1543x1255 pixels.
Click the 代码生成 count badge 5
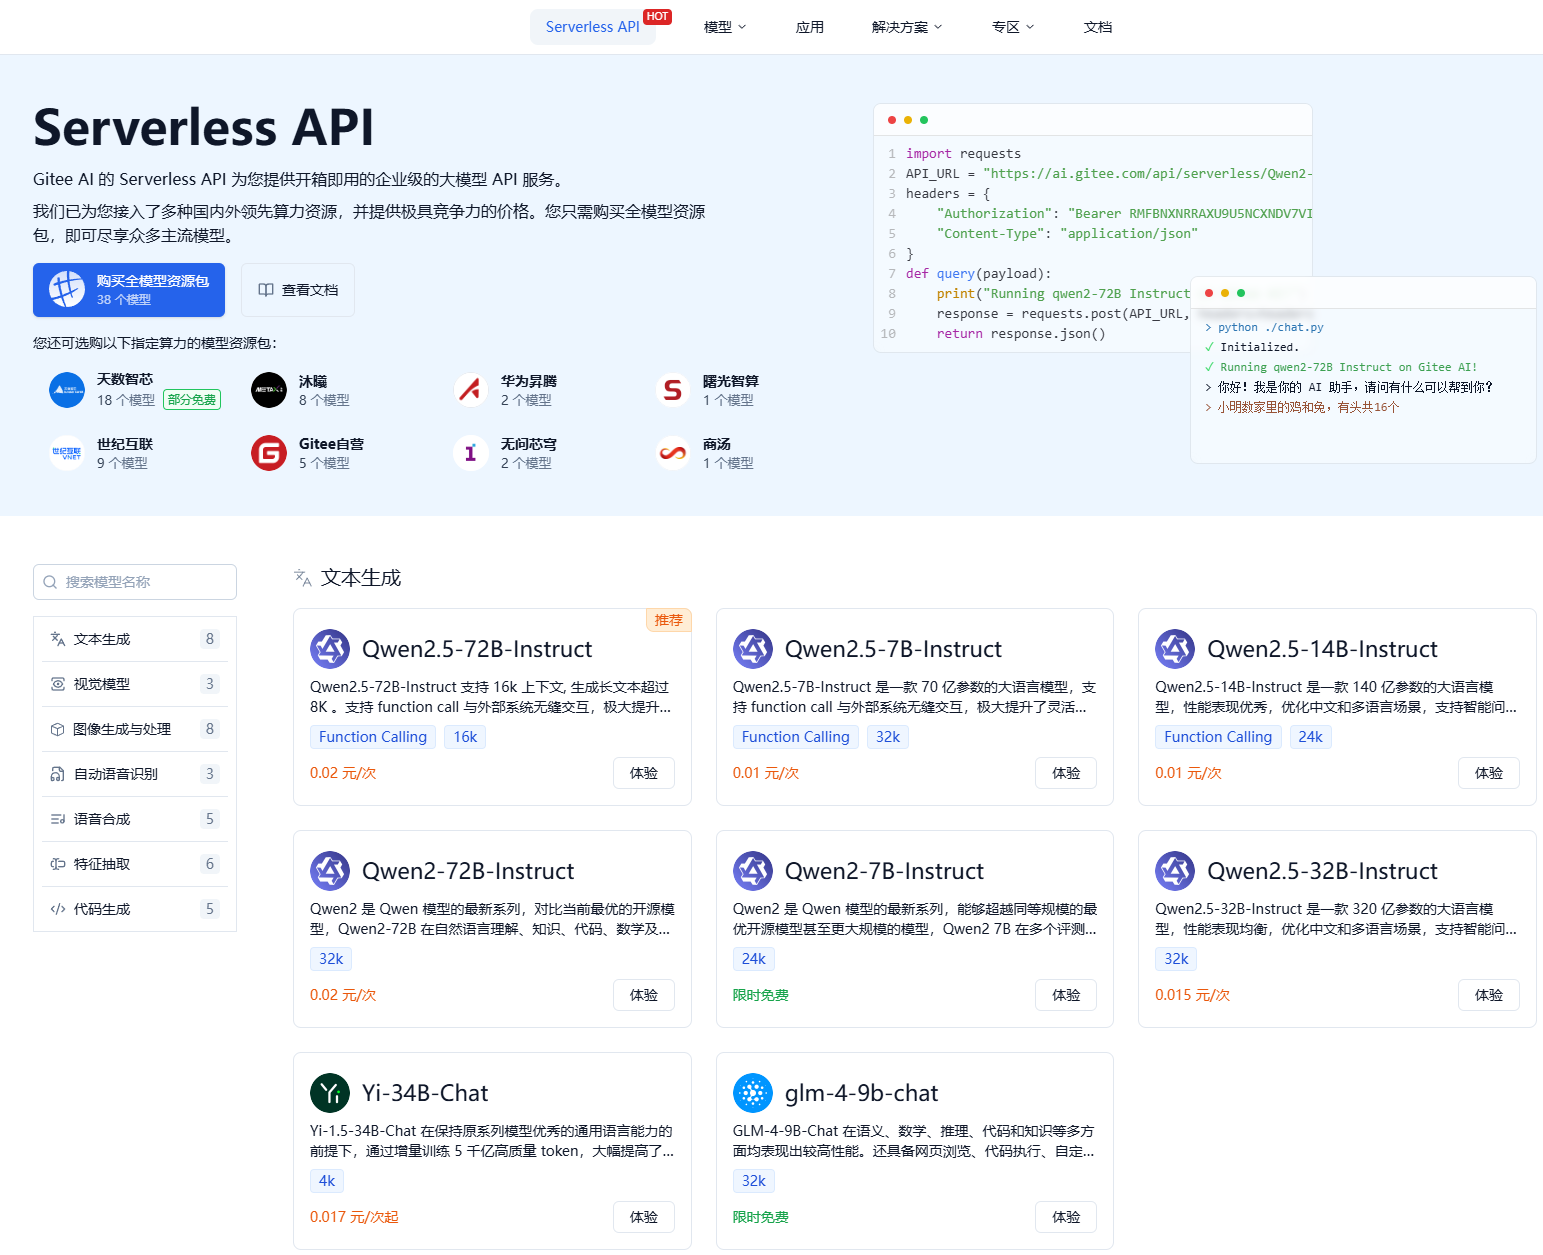point(210,909)
